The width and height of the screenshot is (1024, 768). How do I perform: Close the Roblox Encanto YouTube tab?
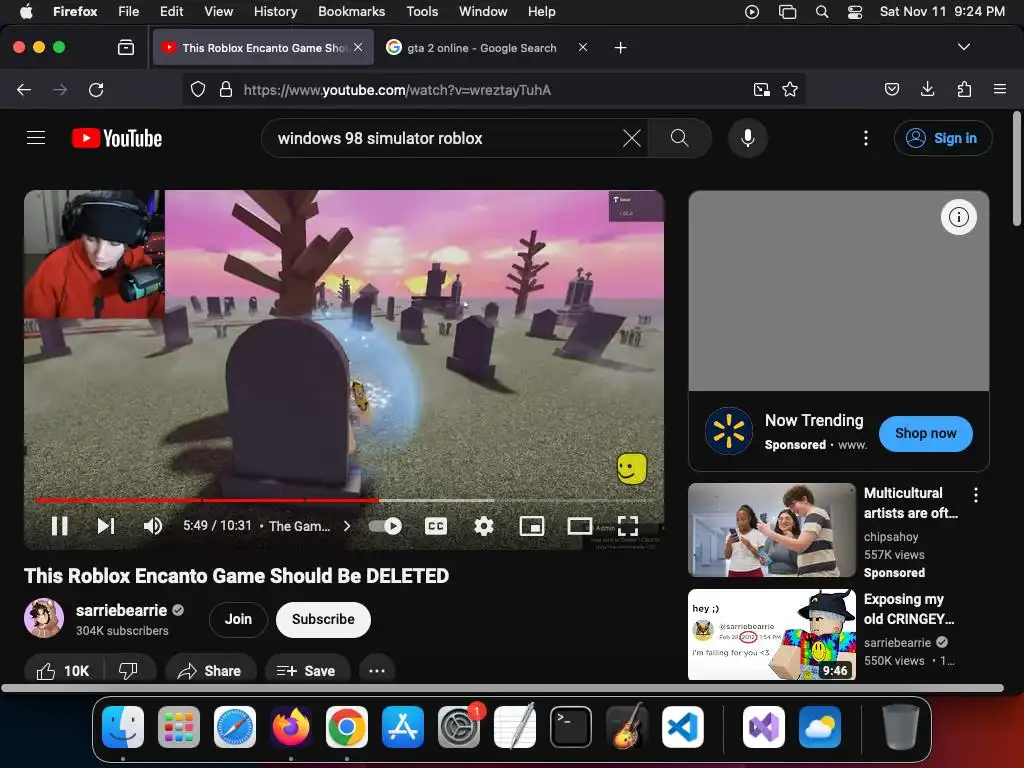(358, 47)
